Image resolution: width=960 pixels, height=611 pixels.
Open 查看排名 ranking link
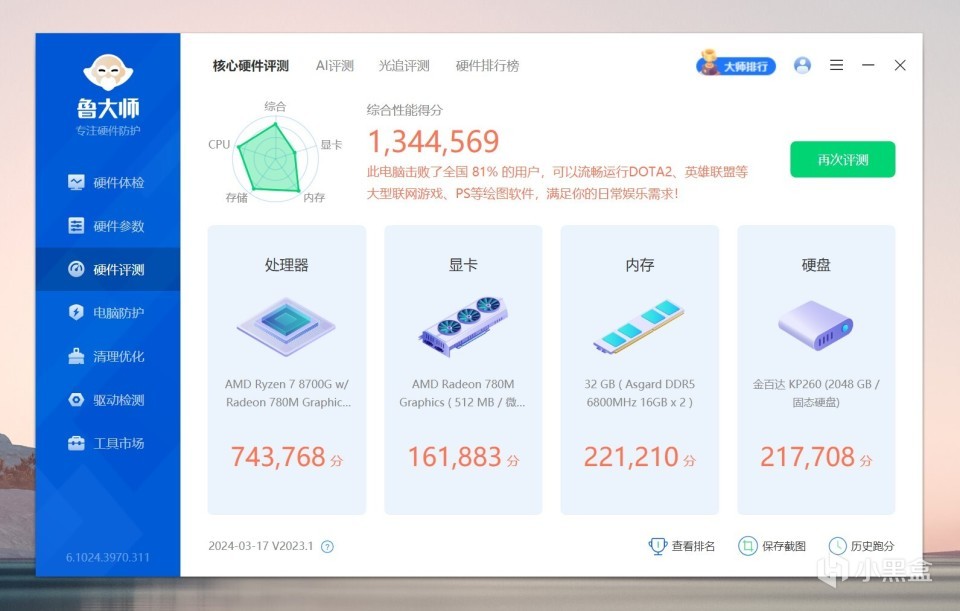point(681,546)
